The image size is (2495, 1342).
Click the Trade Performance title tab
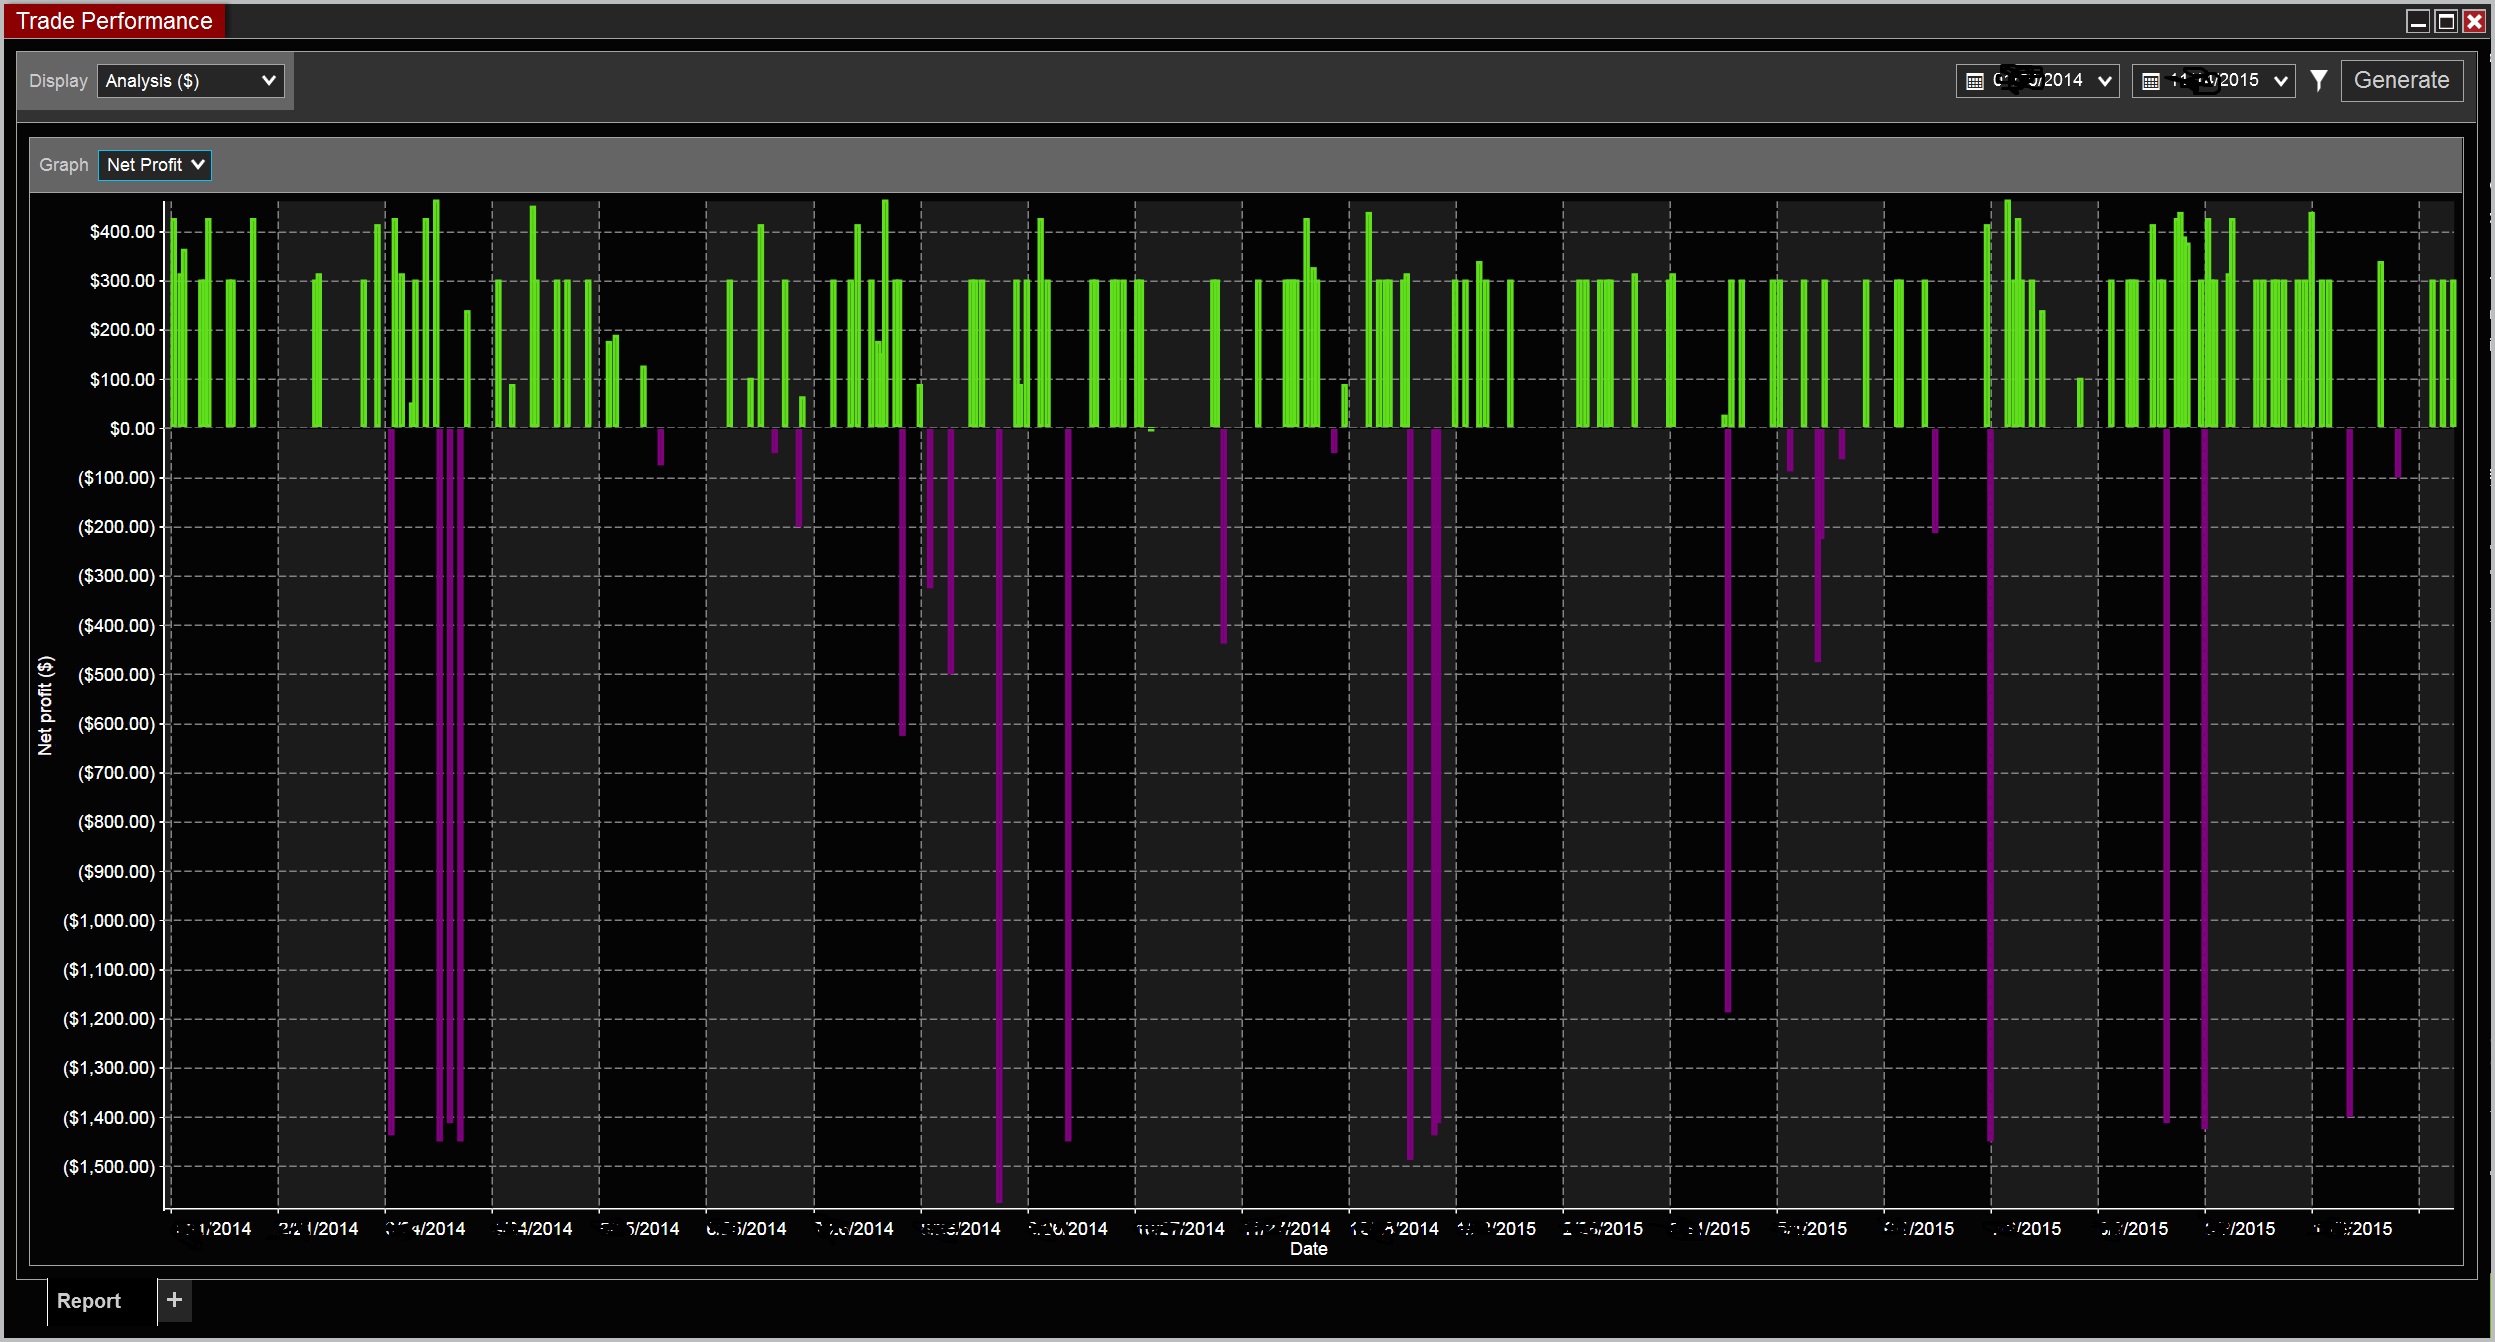[x=114, y=21]
